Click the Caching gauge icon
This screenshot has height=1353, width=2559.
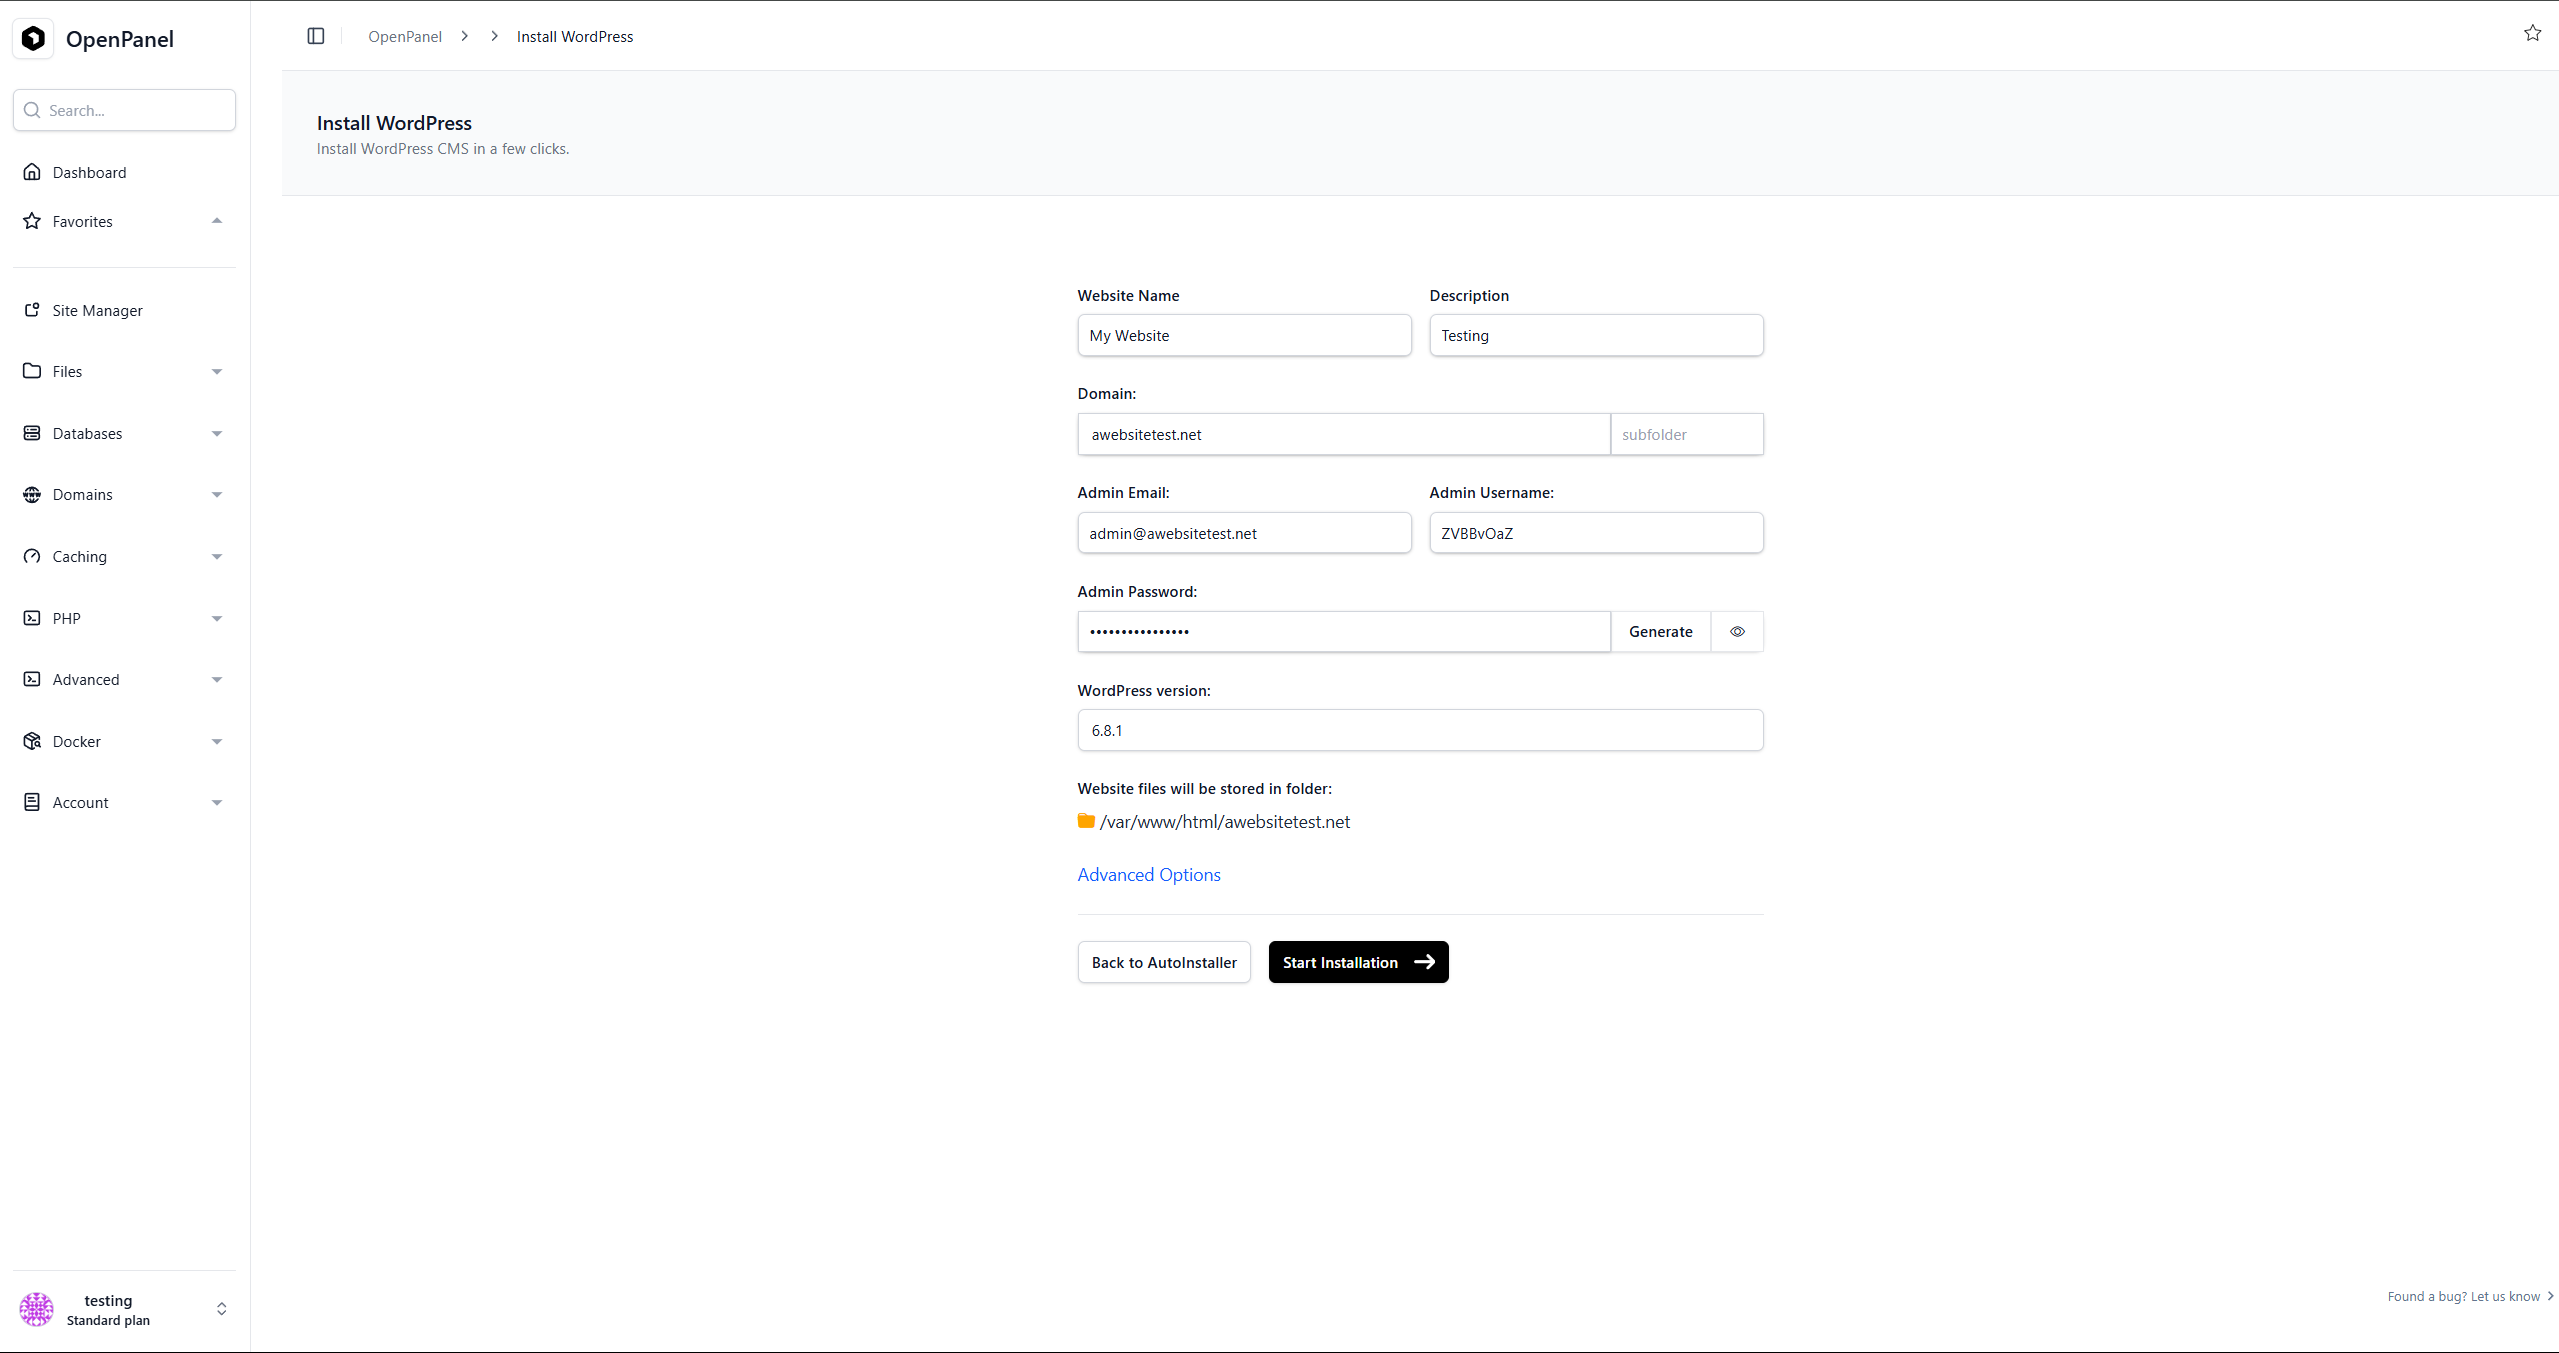pyautogui.click(x=32, y=556)
